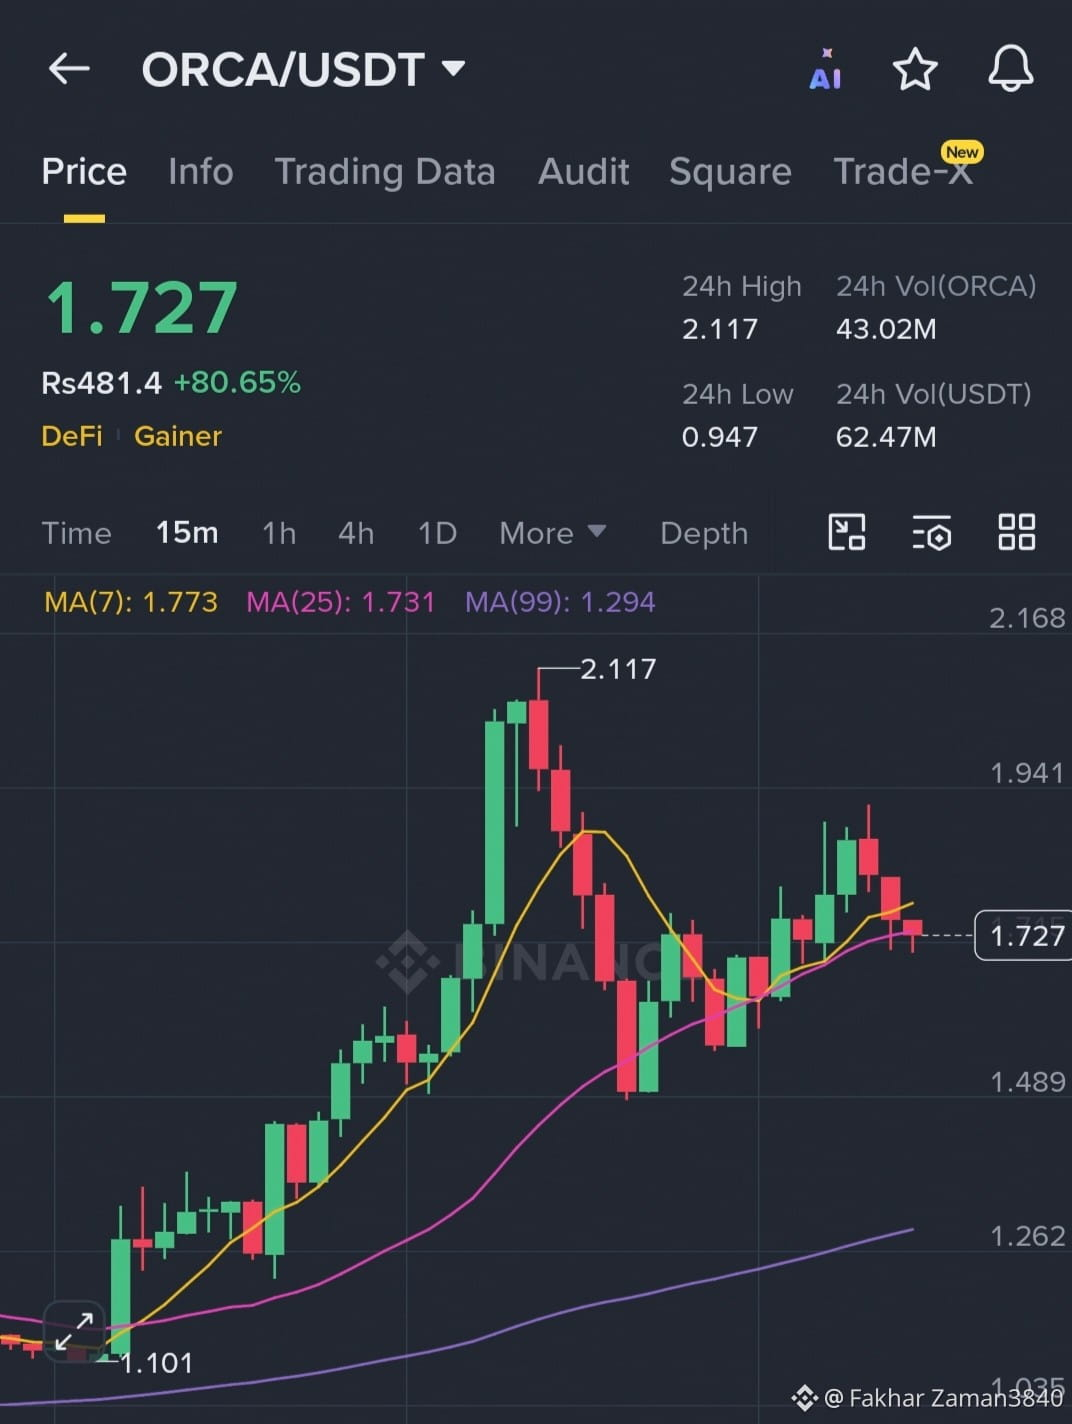Tap the back arrow icon
This screenshot has width=1072, height=1424.
(x=69, y=69)
